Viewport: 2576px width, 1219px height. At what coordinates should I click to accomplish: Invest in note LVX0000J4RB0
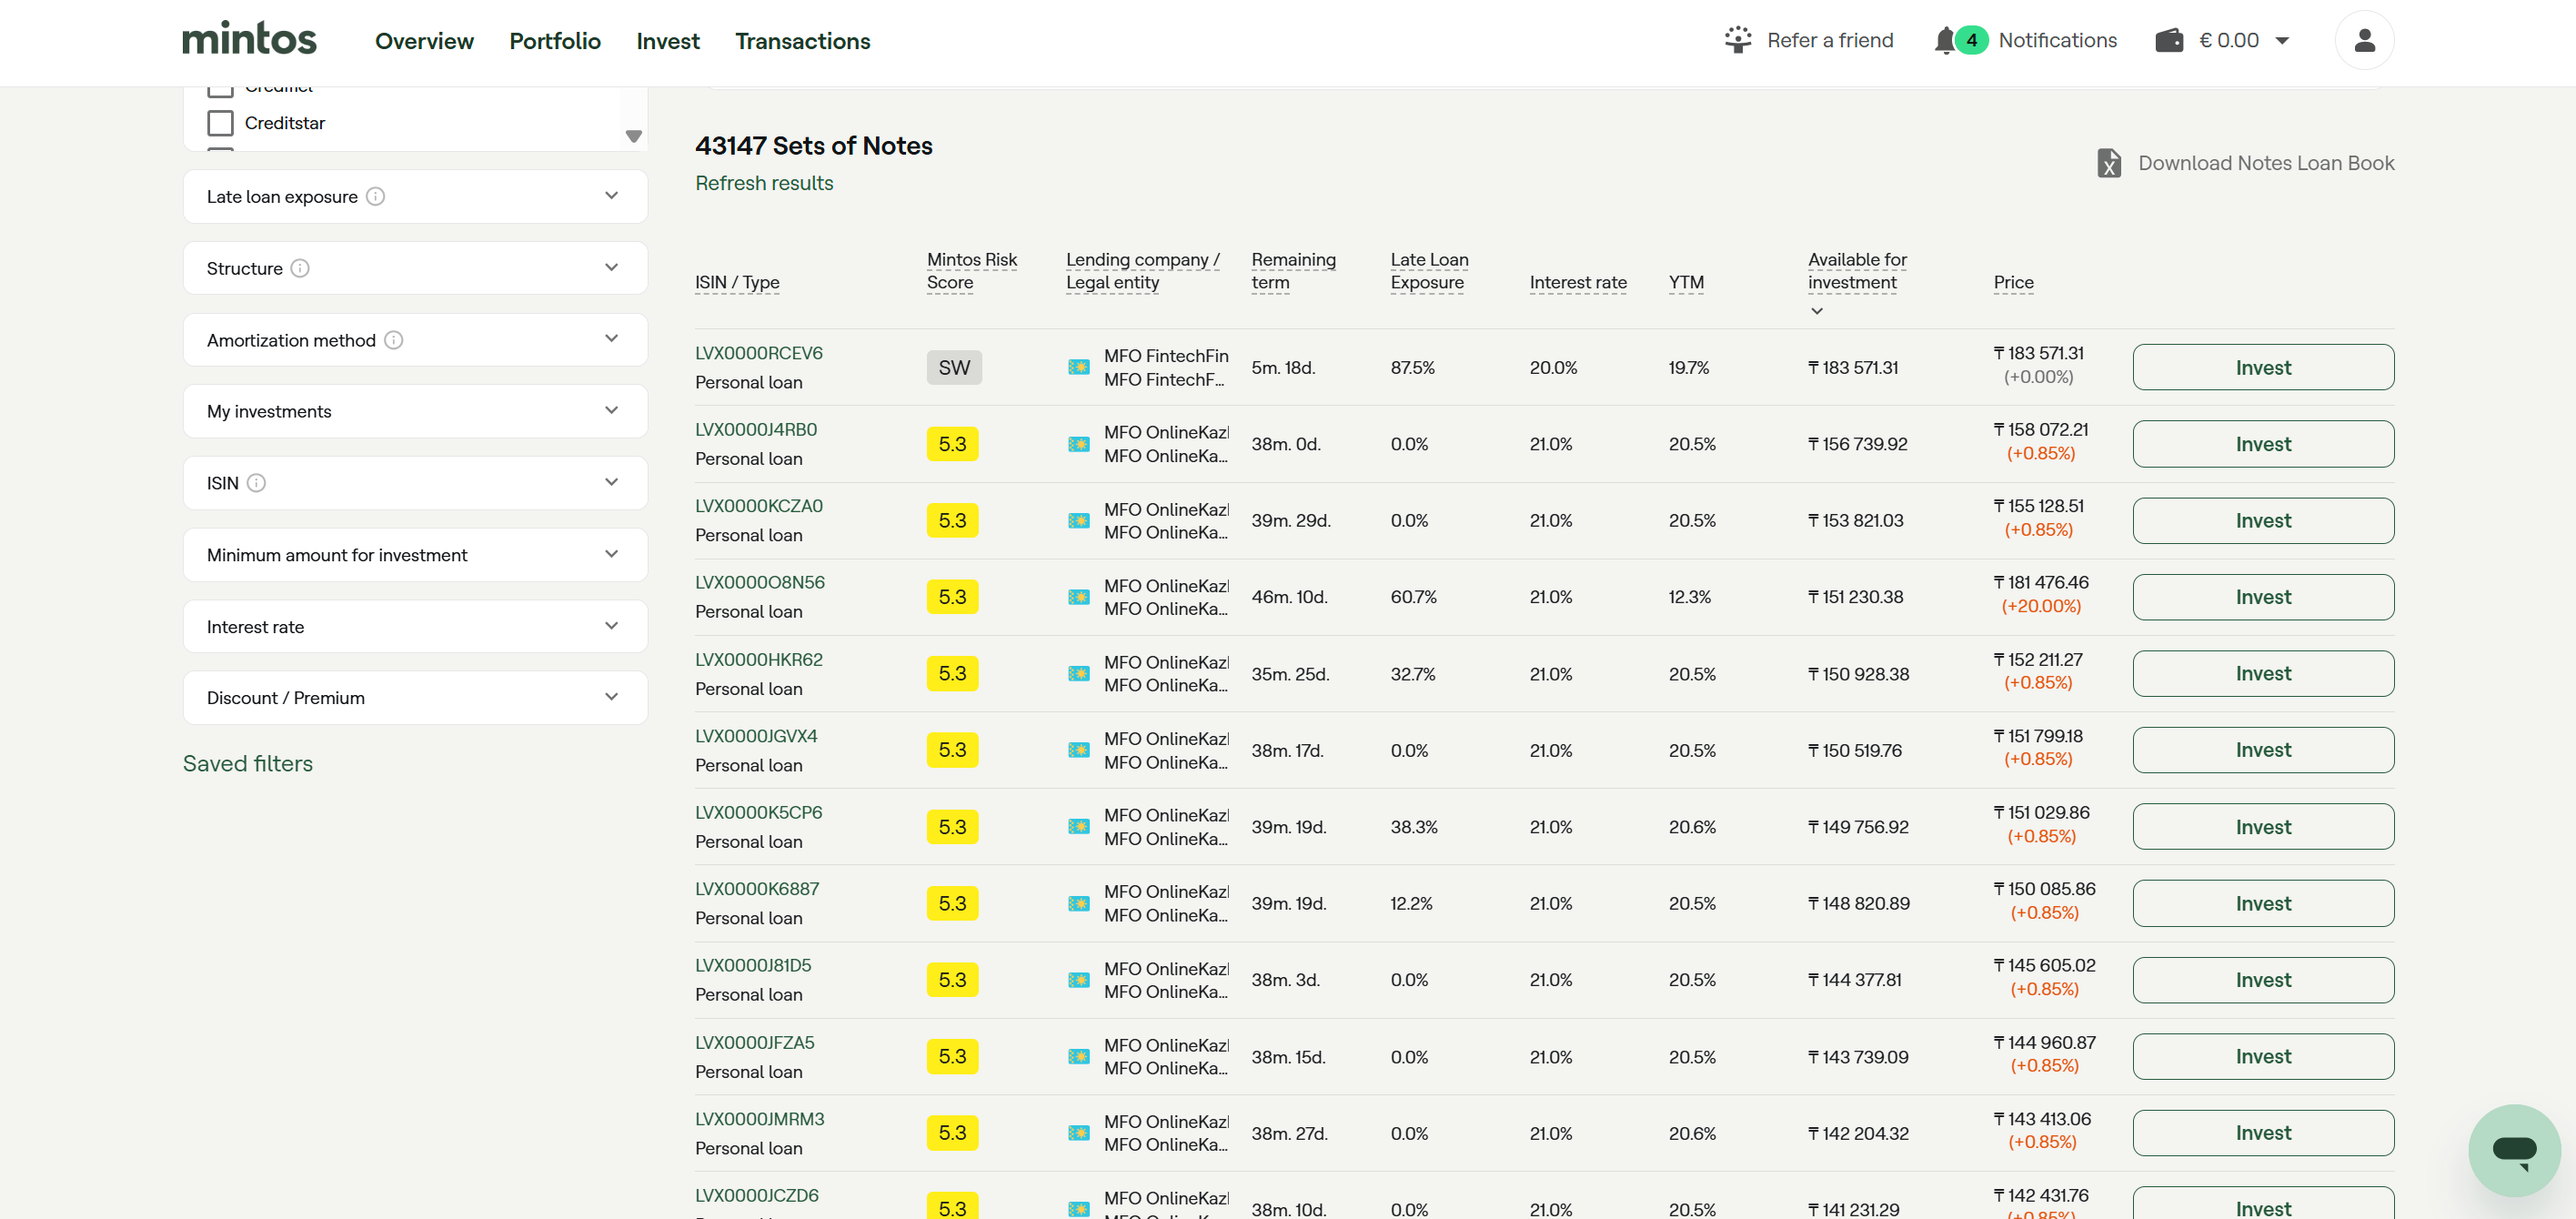[2263, 444]
